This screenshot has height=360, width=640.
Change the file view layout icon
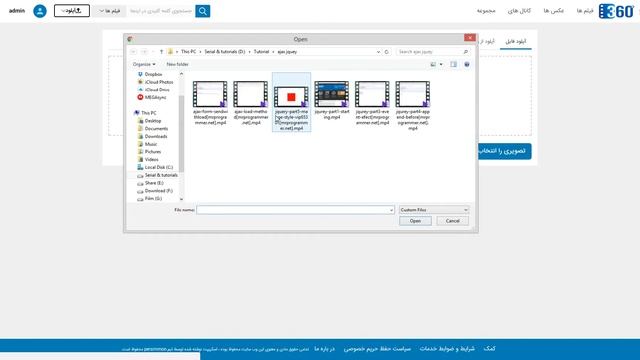click(x=433, y=64)
